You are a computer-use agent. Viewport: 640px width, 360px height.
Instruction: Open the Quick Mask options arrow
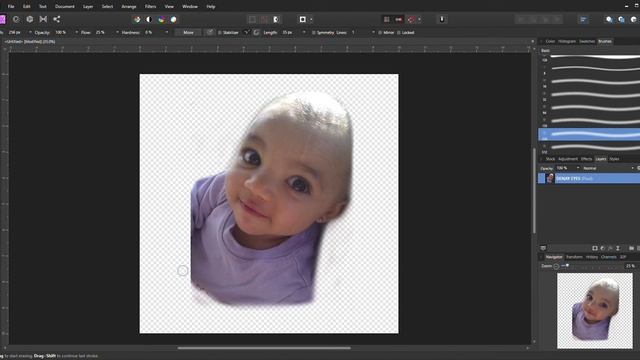[x=311, y=19]
